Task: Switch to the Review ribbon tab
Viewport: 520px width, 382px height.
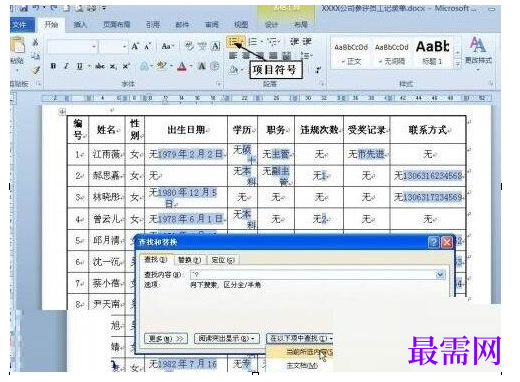Action: 211,25
